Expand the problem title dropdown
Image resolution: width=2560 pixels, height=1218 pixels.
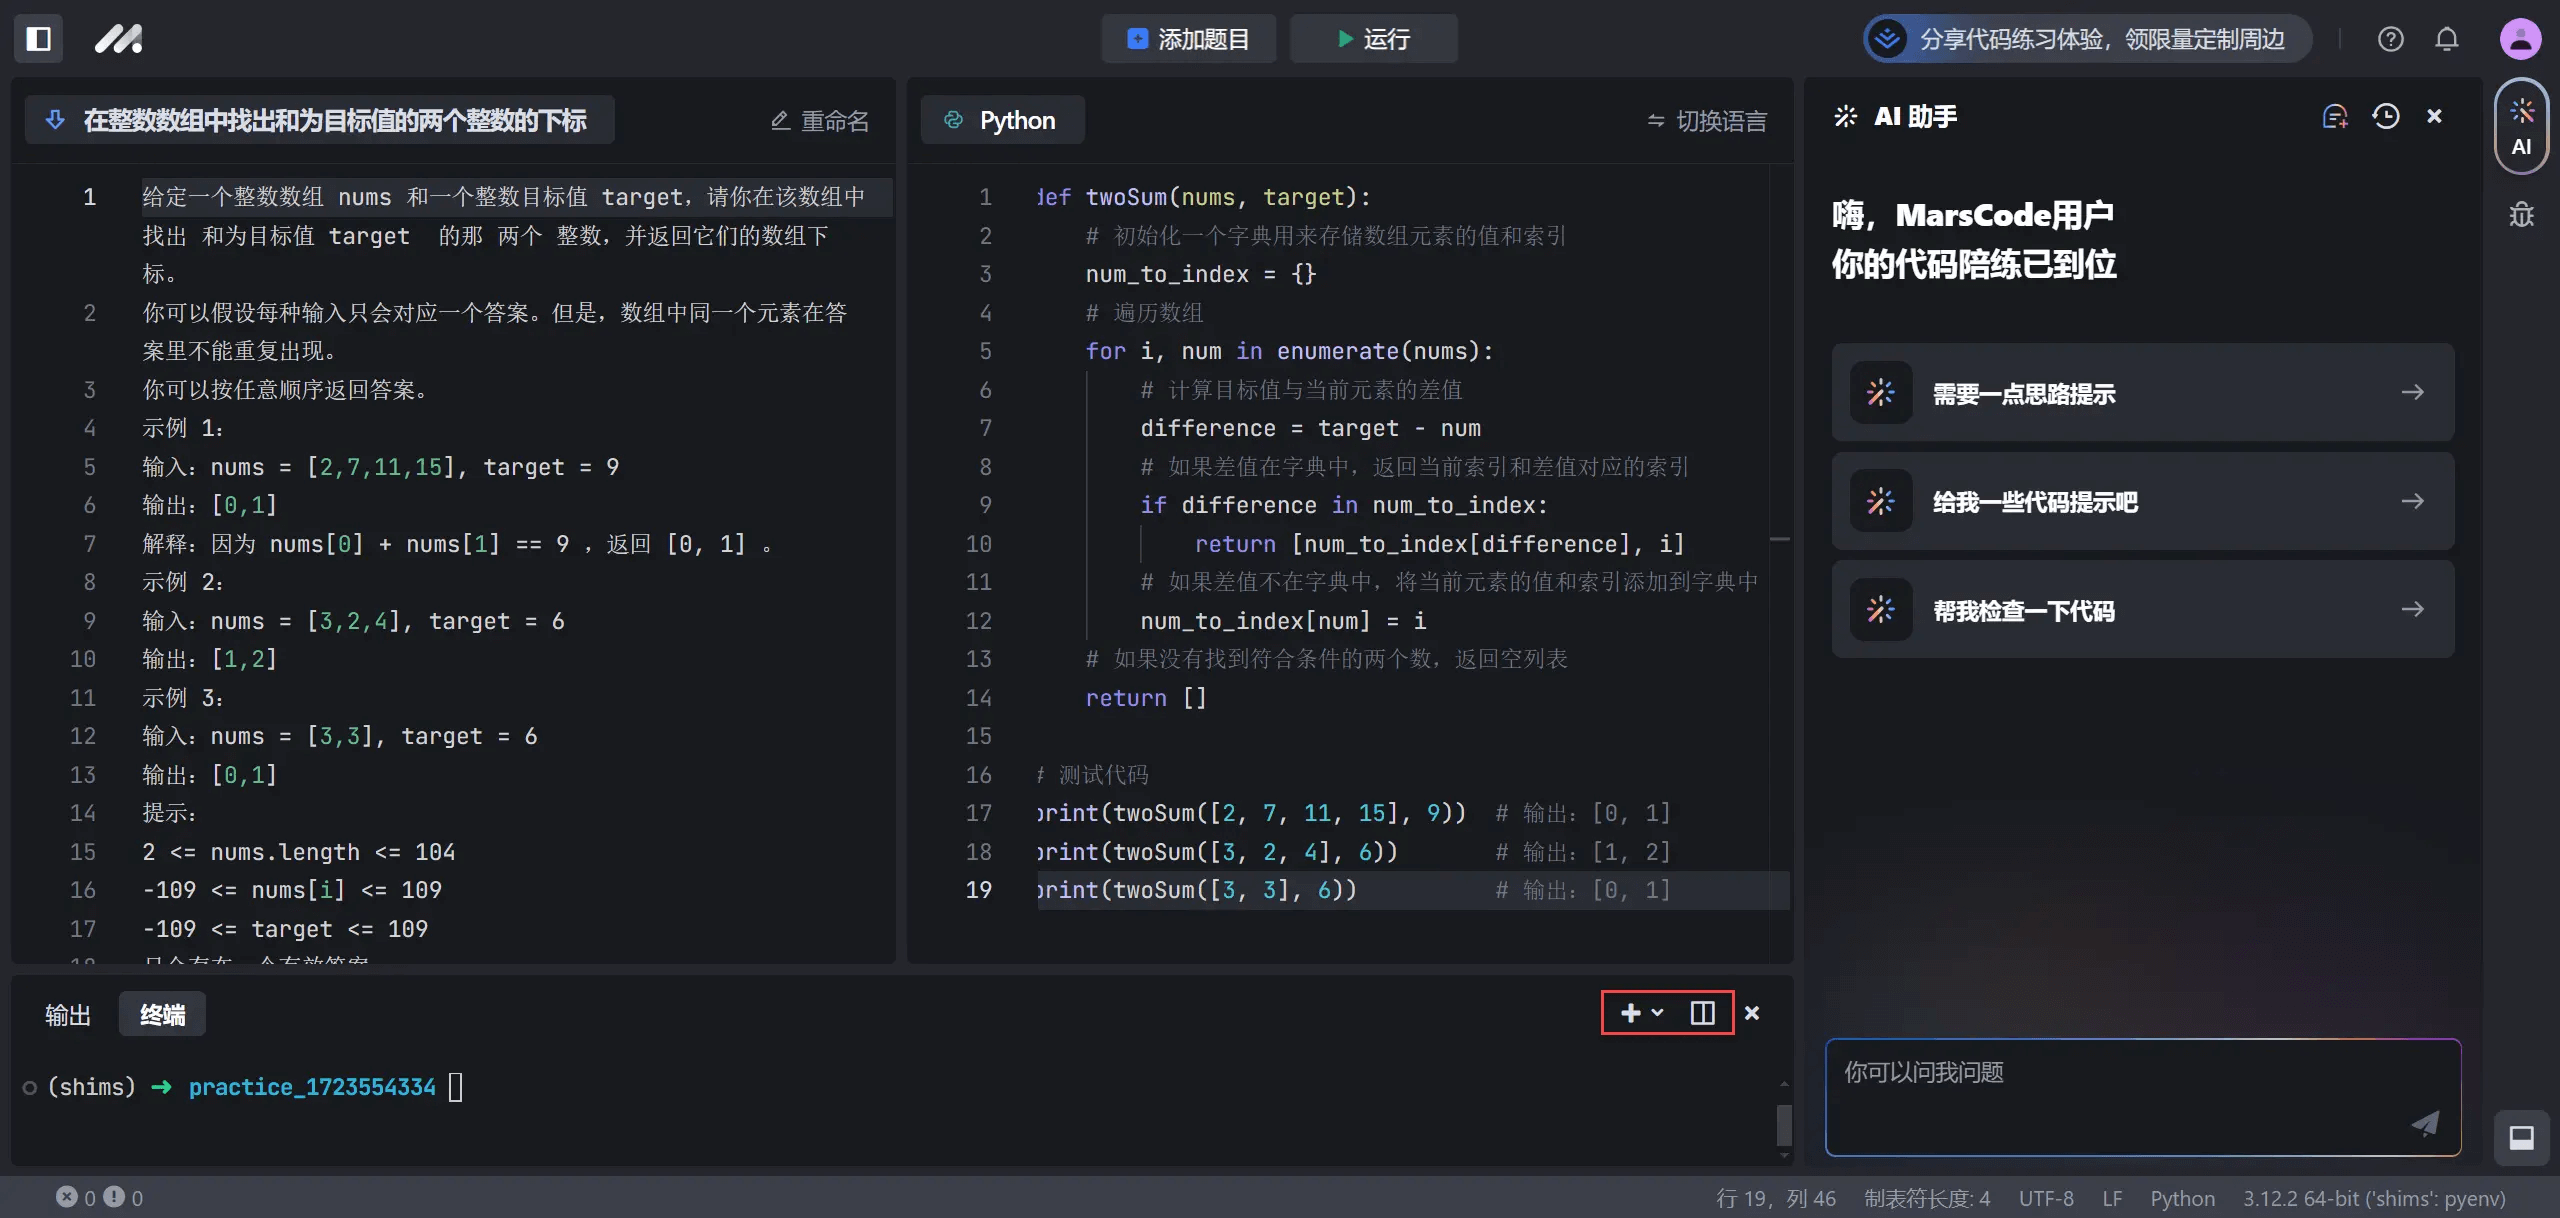pyautogui.click(x=56, y=120)
